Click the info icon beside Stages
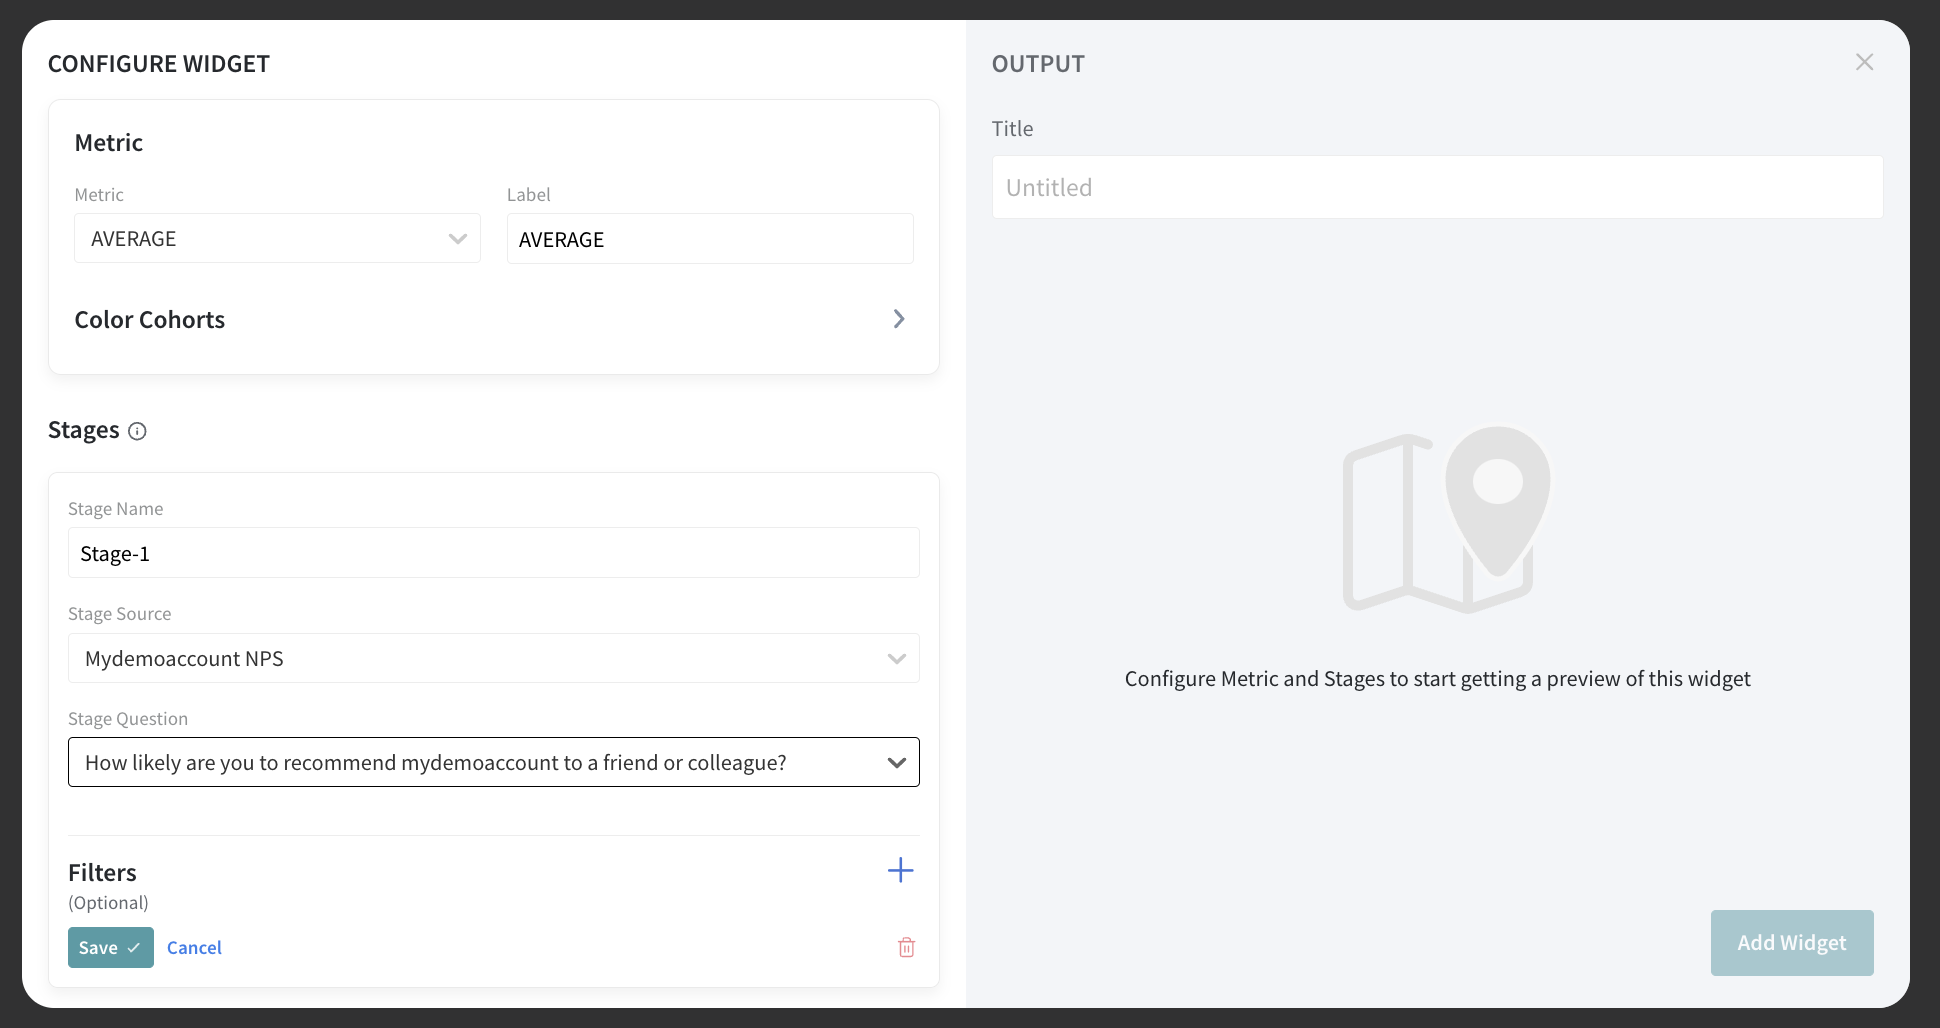This screenshot has width=1940, height=1028. coord(138,431)
